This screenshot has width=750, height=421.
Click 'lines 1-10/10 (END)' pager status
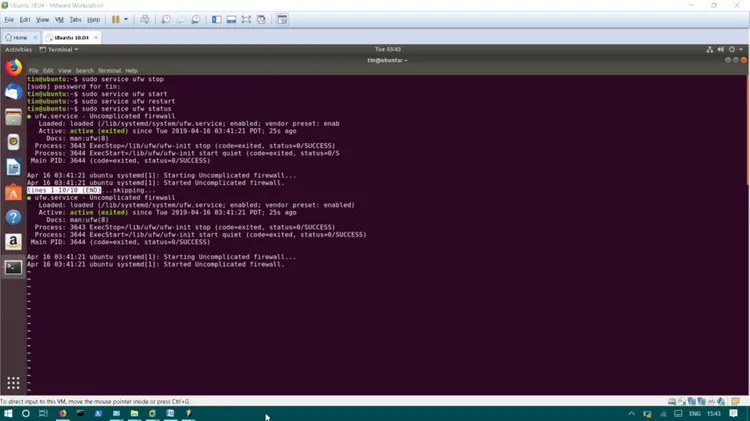tap(64, 190)
